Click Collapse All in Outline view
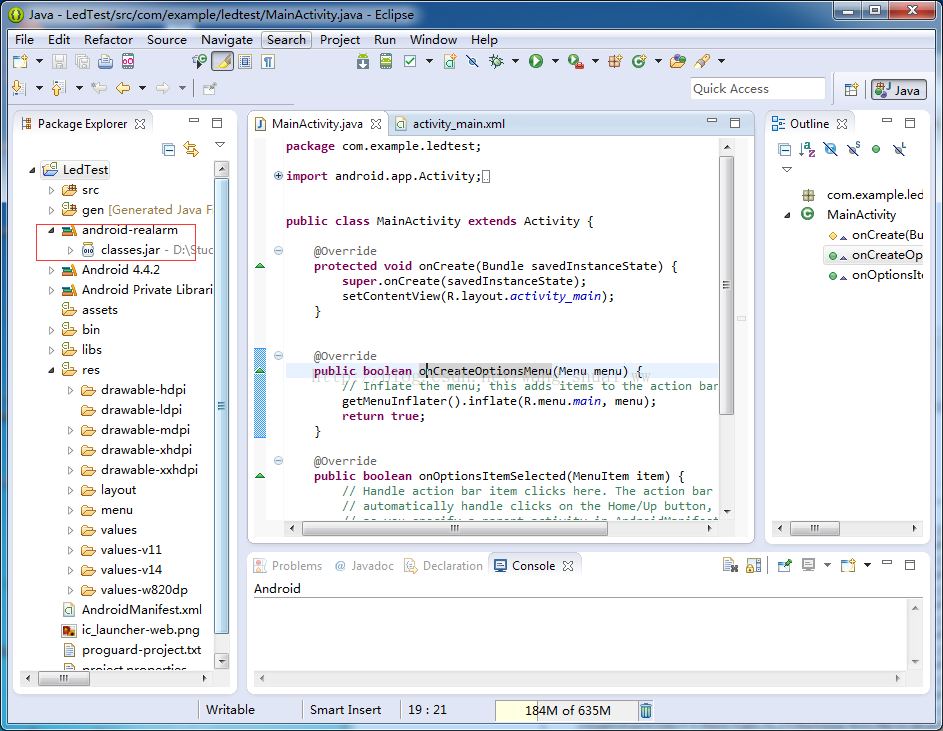The width and height of the screenshot is (943, 731). click(x=784, y=149)
